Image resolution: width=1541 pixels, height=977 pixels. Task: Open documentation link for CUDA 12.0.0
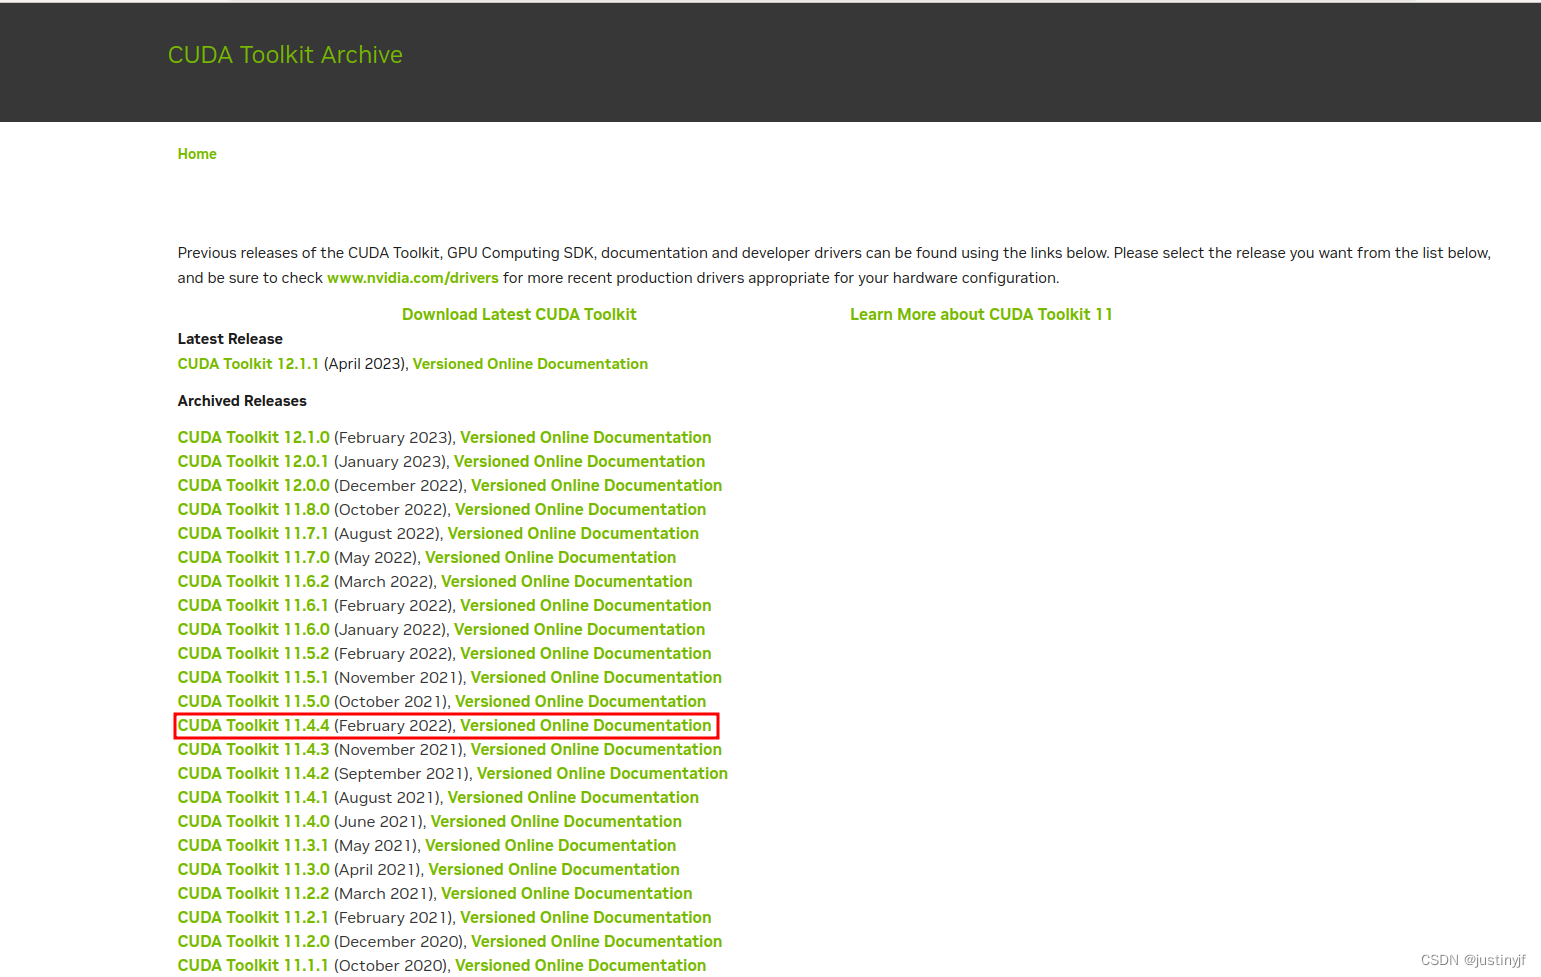597,485
